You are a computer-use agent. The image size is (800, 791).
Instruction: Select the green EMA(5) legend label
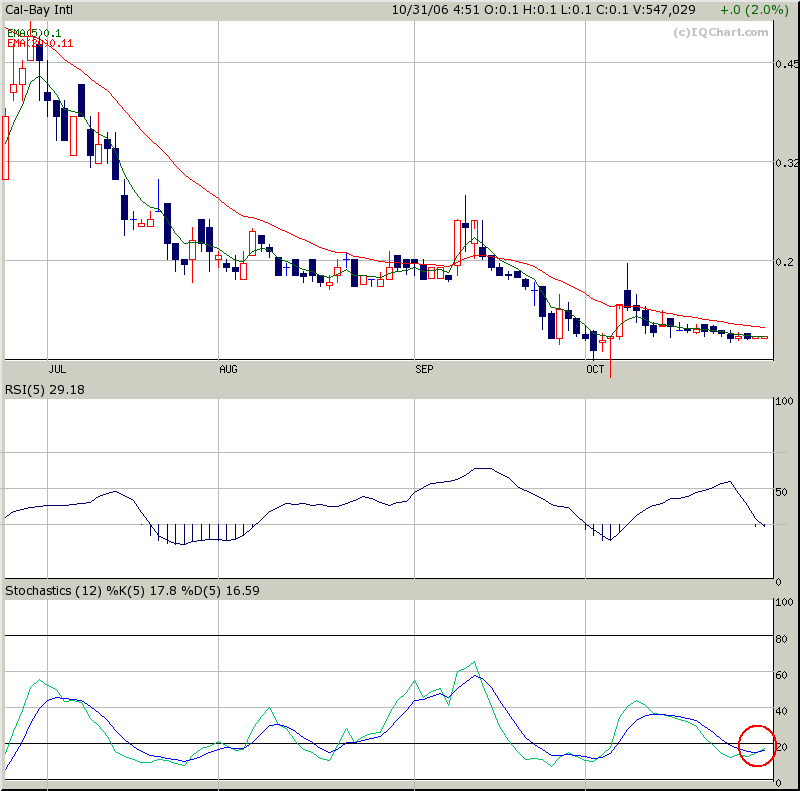coord(33,33)
